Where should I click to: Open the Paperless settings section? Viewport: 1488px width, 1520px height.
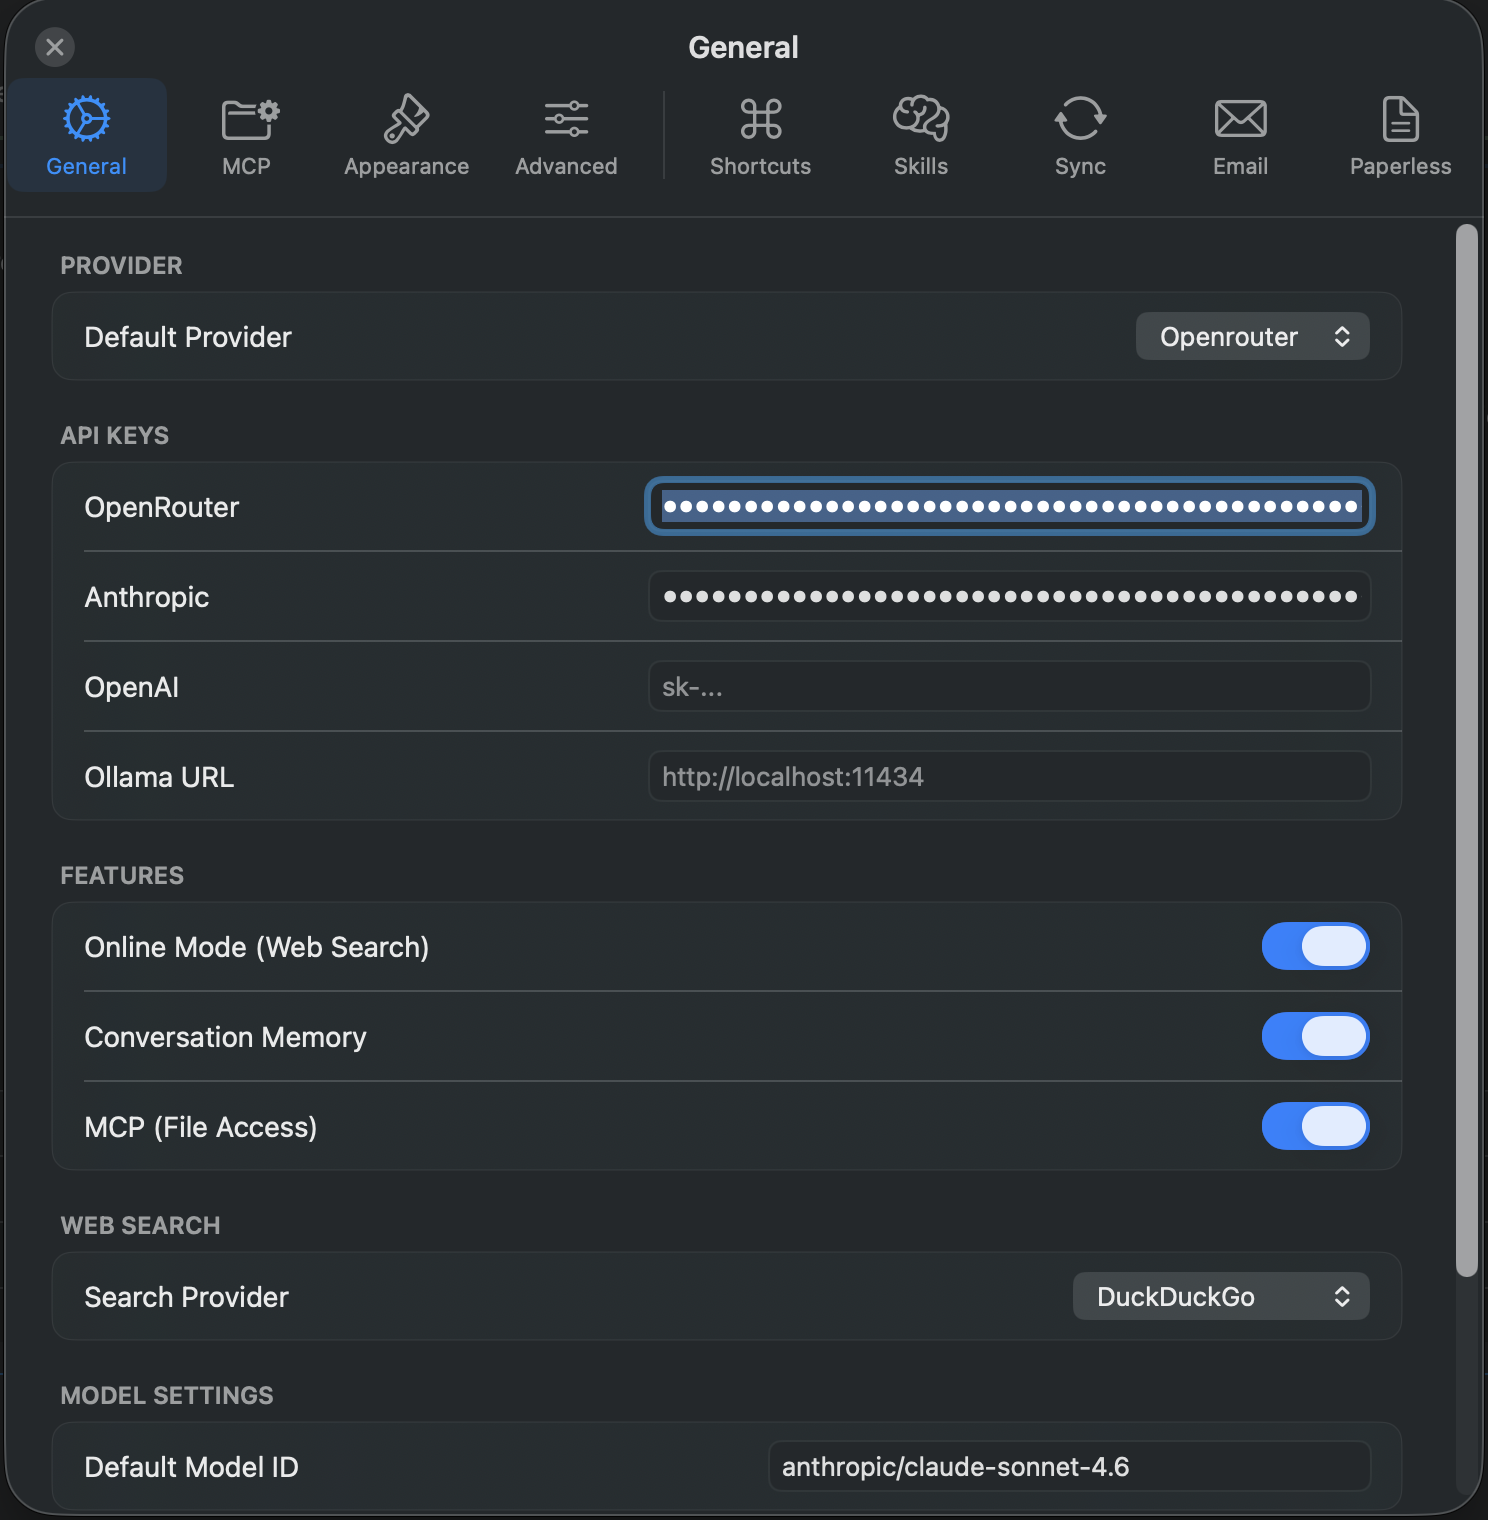1399,135
